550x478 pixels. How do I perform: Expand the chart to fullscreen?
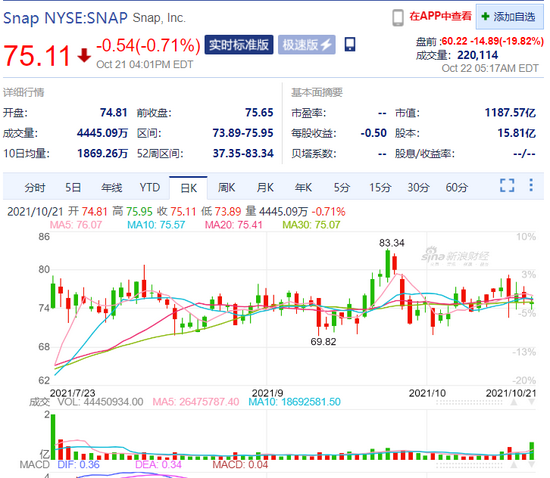507,185
